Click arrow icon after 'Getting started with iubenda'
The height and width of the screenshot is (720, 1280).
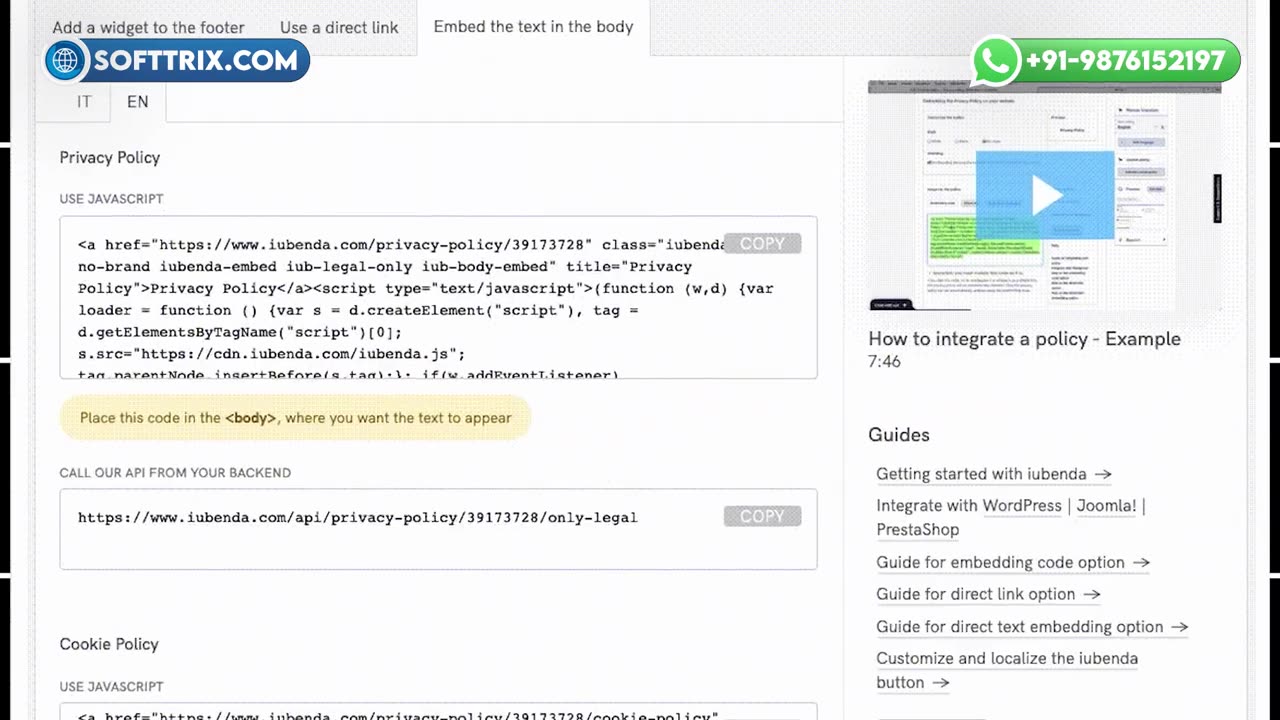pyautogui.click(x=1102, y=474)
